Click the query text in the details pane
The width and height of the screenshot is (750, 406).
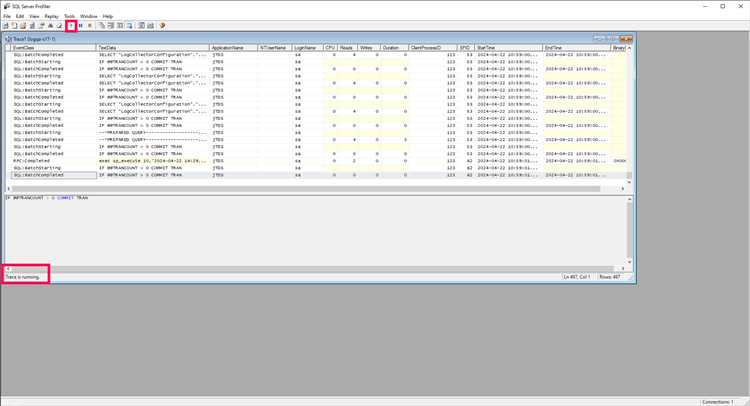coord(47,198)
